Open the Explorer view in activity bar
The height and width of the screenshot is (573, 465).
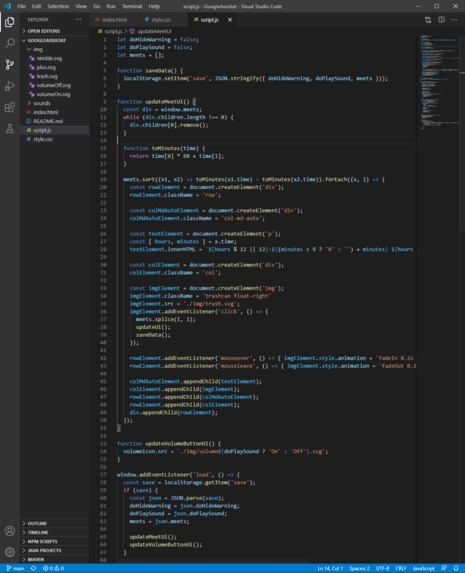point(10,22)
